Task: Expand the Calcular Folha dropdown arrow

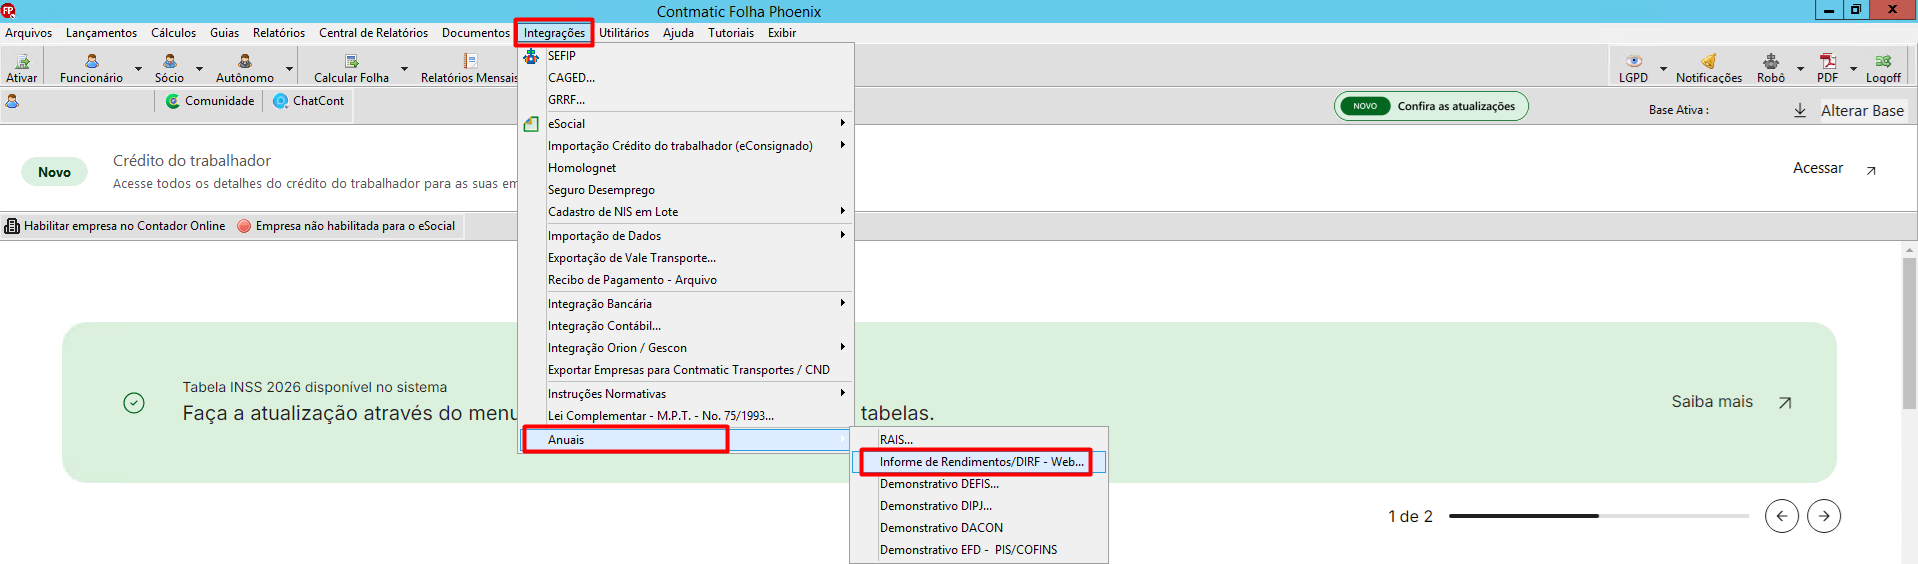Action: (404, 69)
